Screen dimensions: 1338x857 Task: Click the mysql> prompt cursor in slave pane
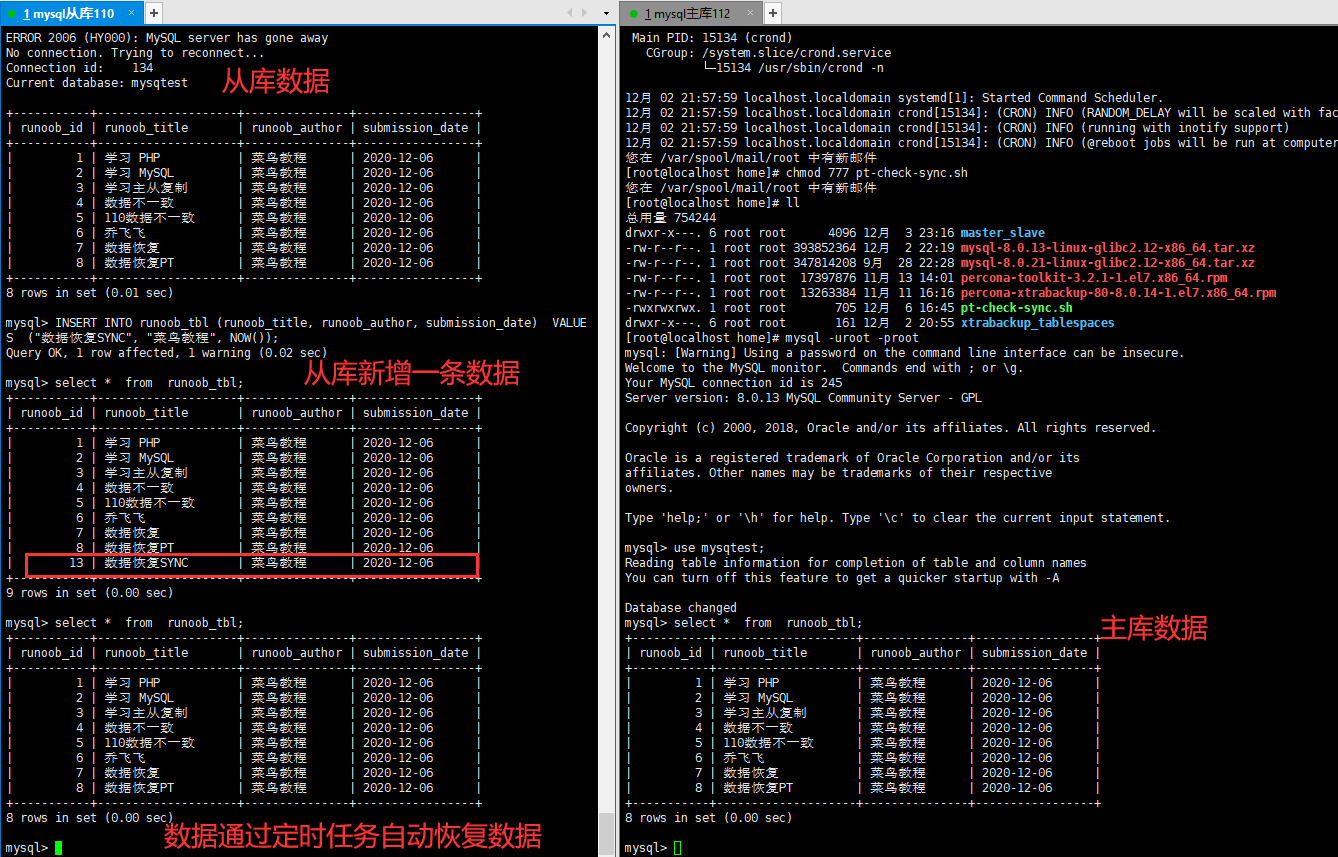(x=58, y=848)
